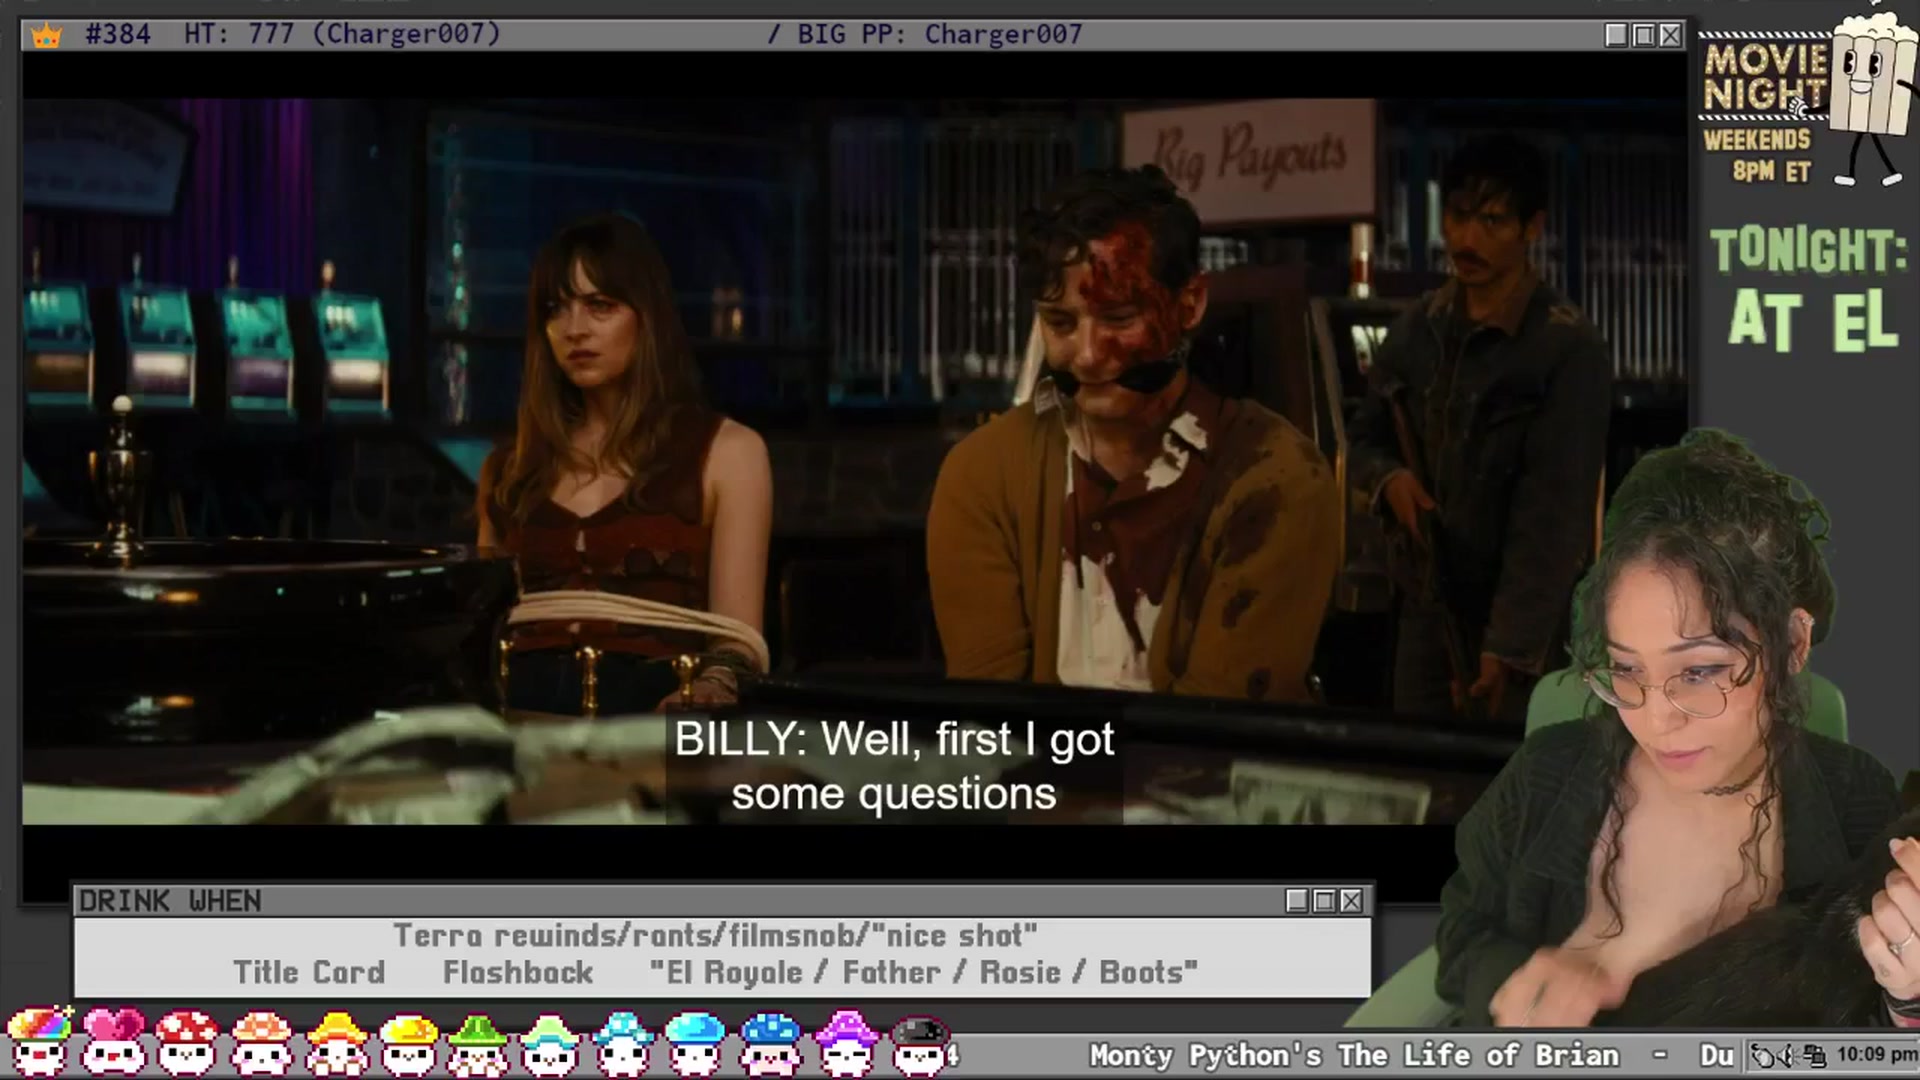Click the mouse tray icon in the taskbar

point(1764,1056)
